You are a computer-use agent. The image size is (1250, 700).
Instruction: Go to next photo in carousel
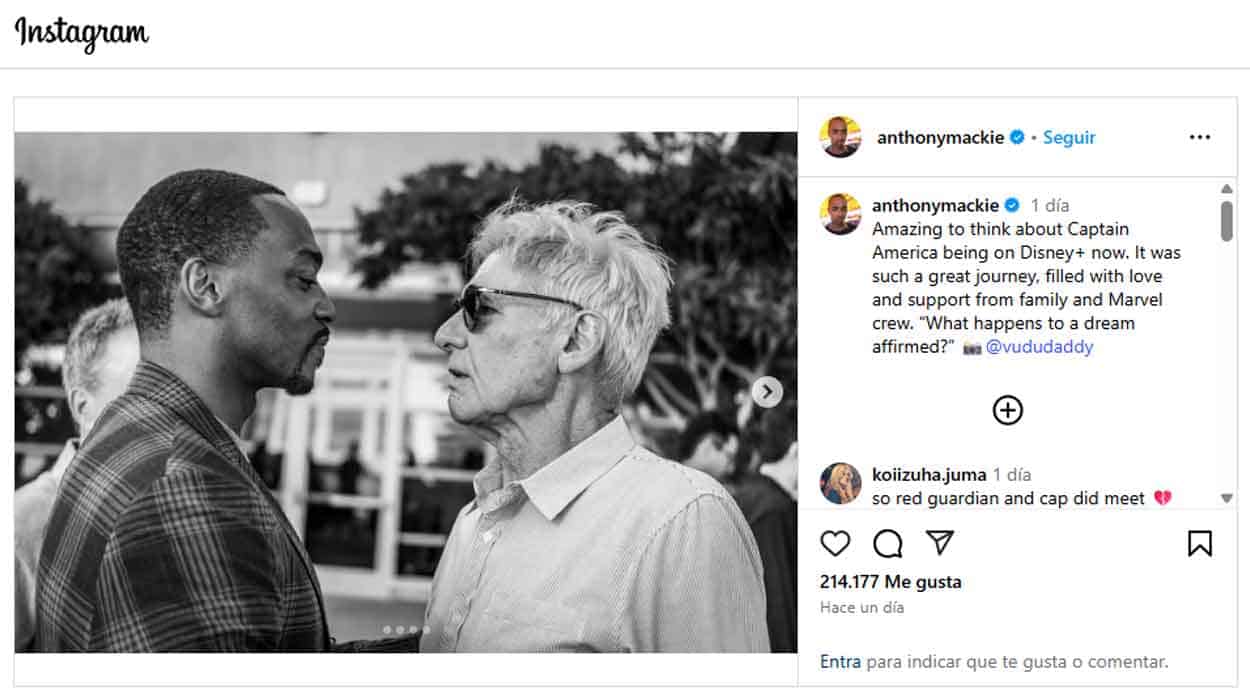tap(767, 392)
